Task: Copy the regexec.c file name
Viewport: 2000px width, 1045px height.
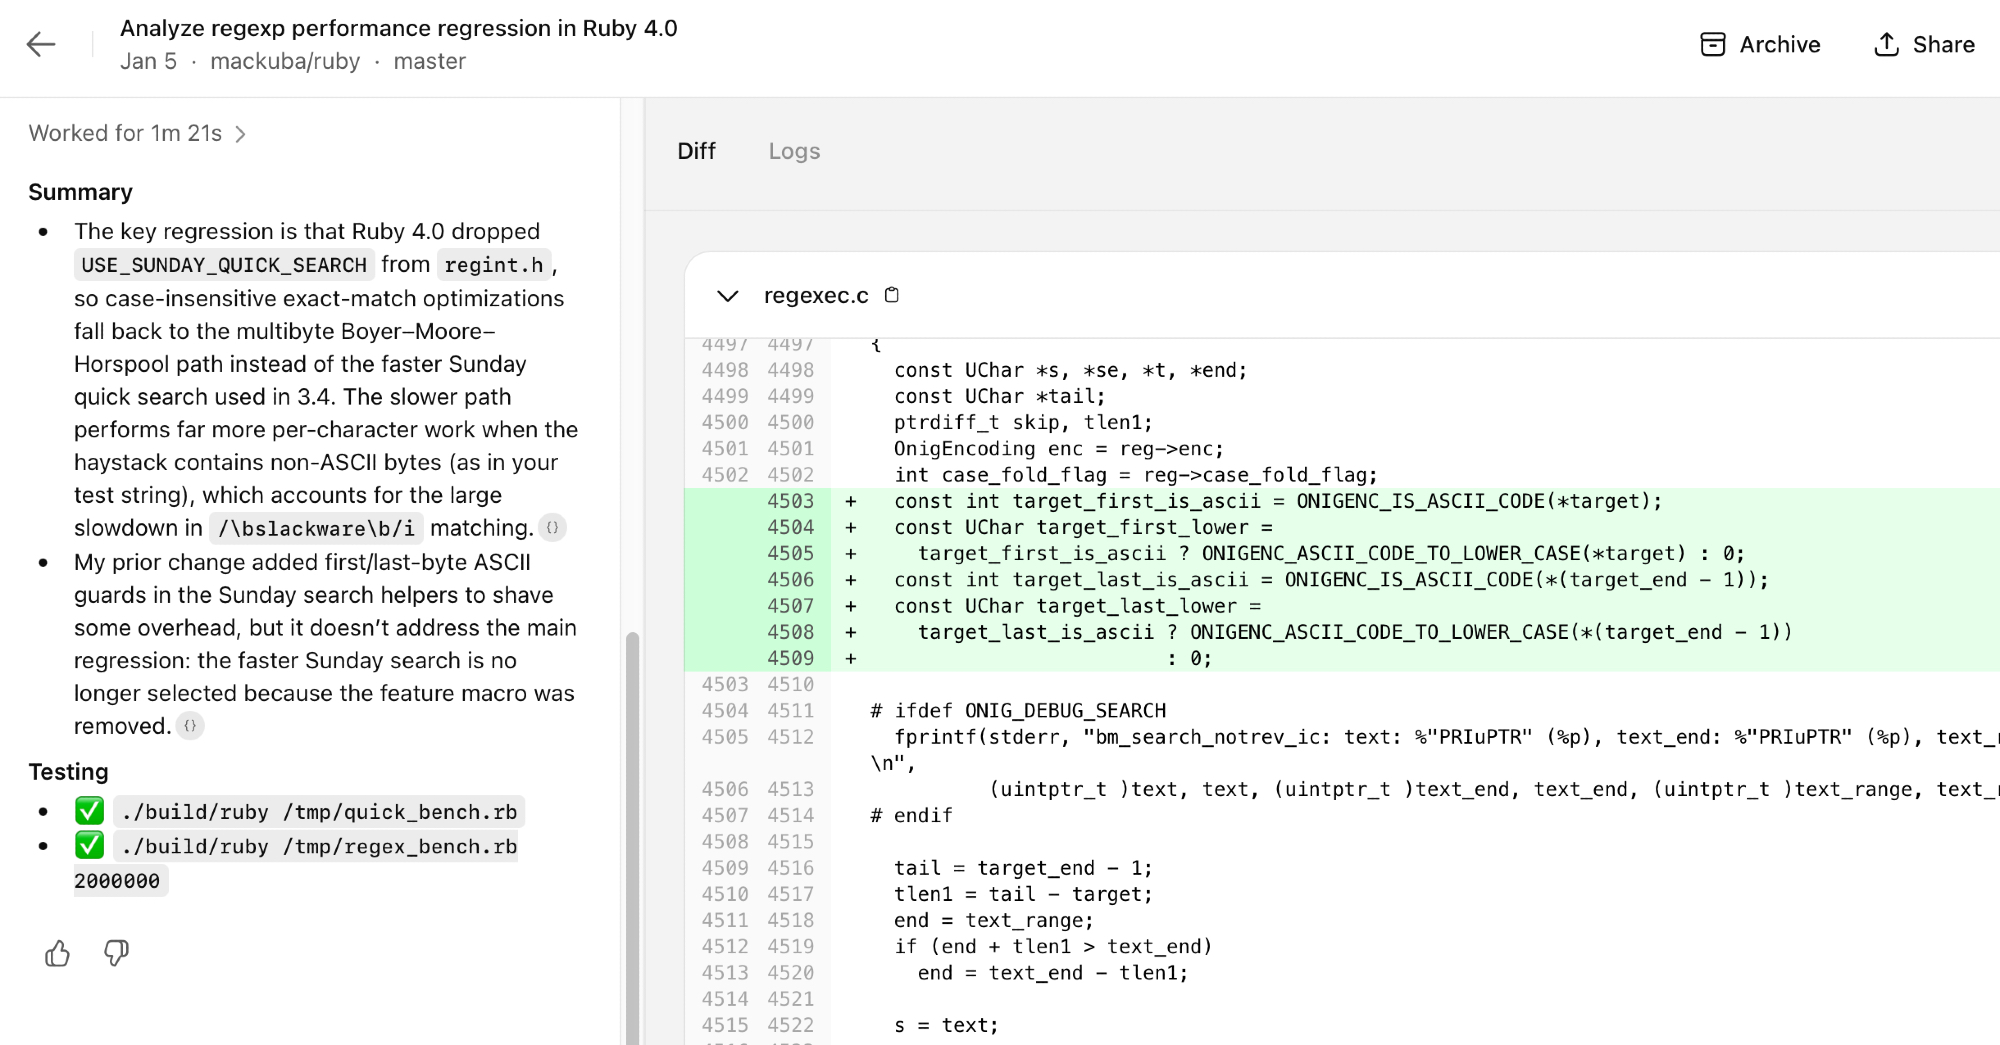Action: pos(892,295)
